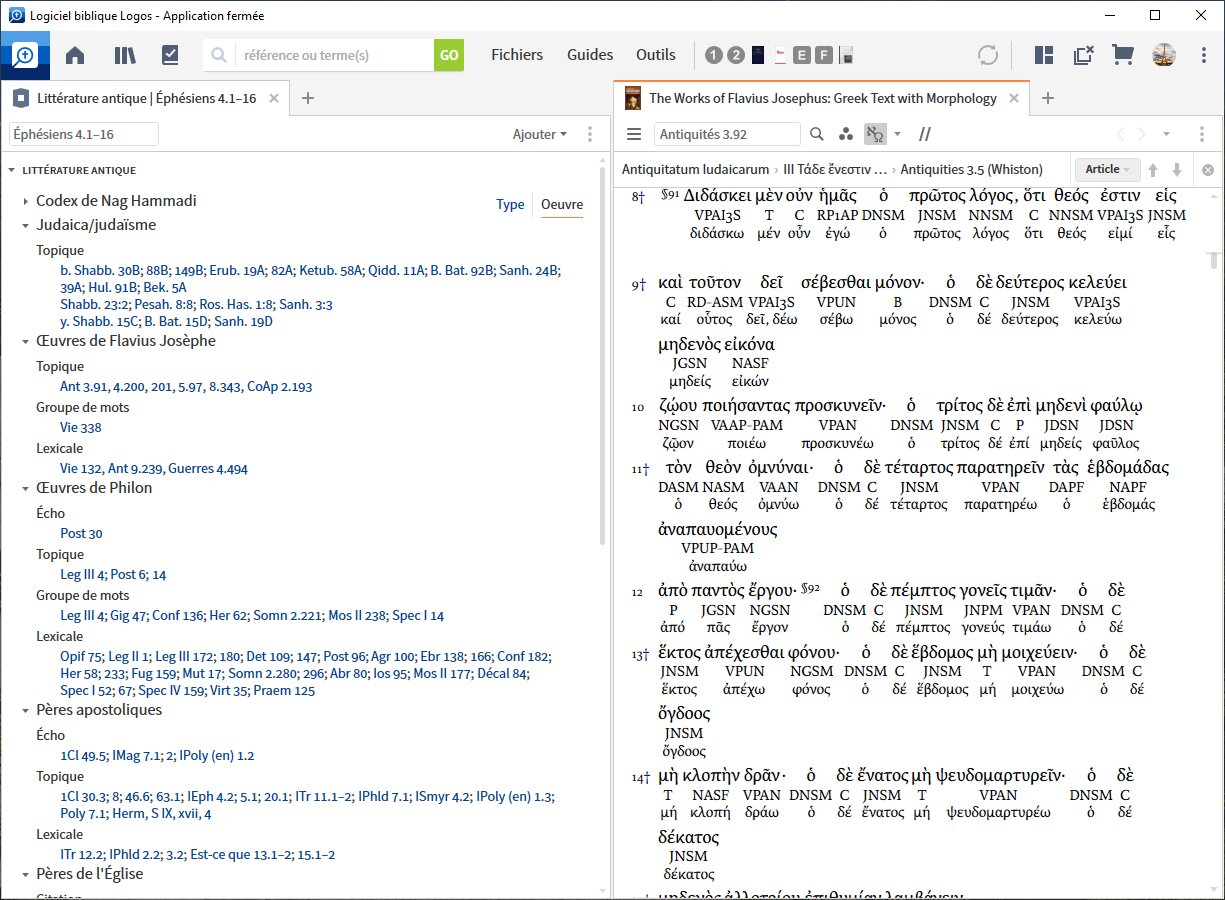Click the F shortcut icon

(823, 55)
